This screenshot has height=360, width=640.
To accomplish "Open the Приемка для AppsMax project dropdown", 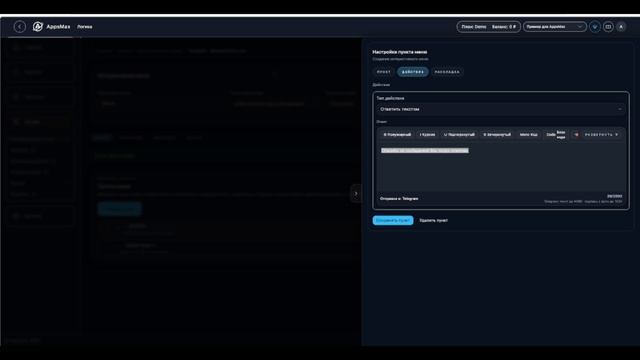I will click(555, 27).
